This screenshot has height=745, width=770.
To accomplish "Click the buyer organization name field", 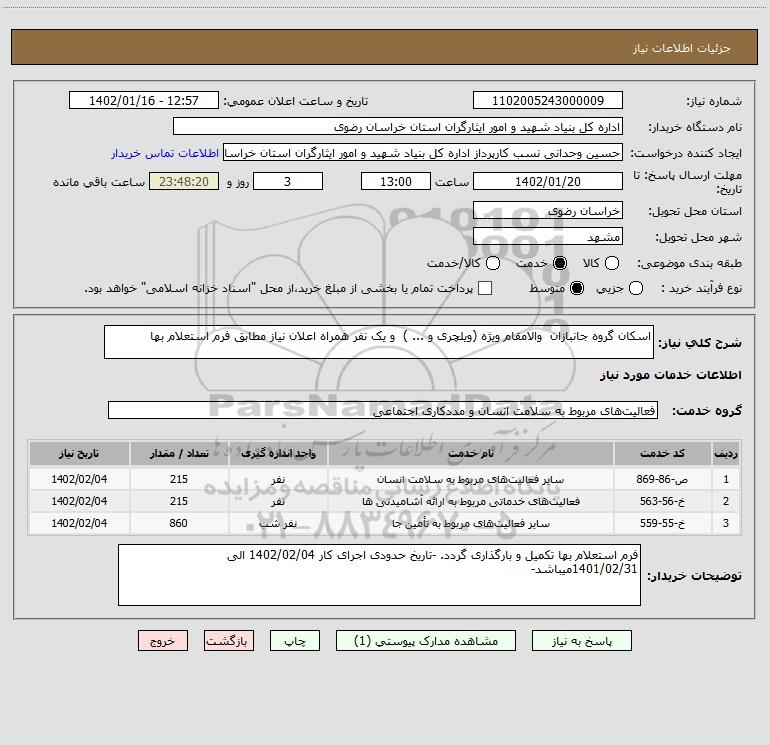I will (398, 127).
